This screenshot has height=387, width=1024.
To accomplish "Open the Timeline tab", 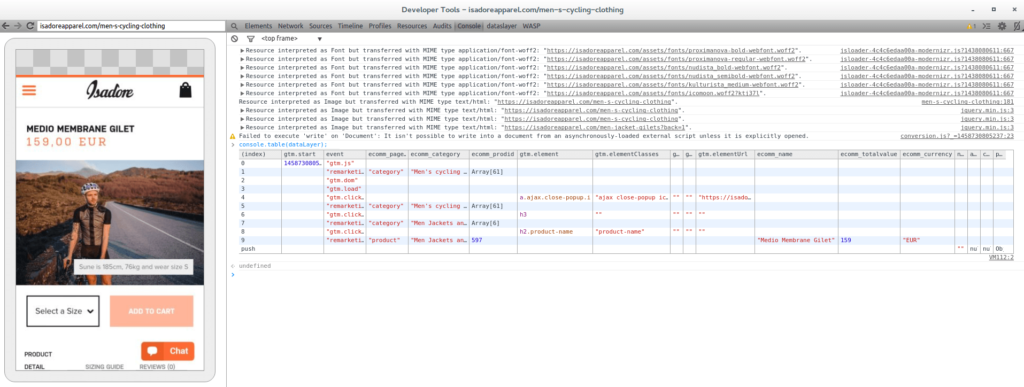I will [350, 26].
